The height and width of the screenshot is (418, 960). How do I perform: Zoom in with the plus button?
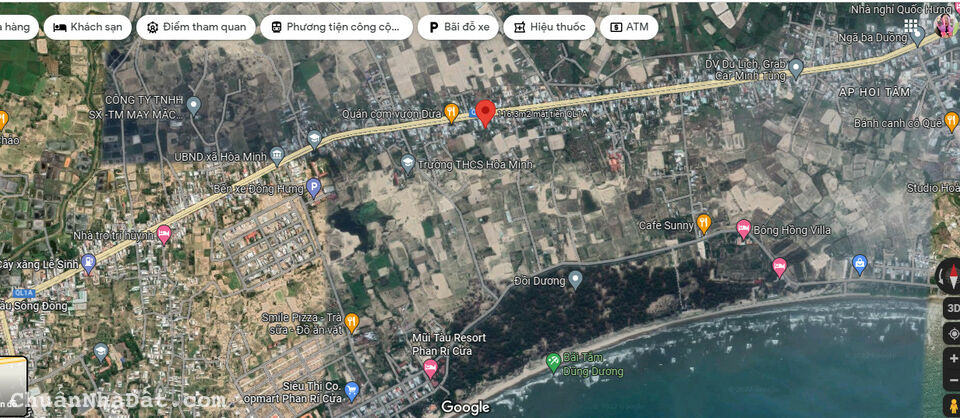953,359
